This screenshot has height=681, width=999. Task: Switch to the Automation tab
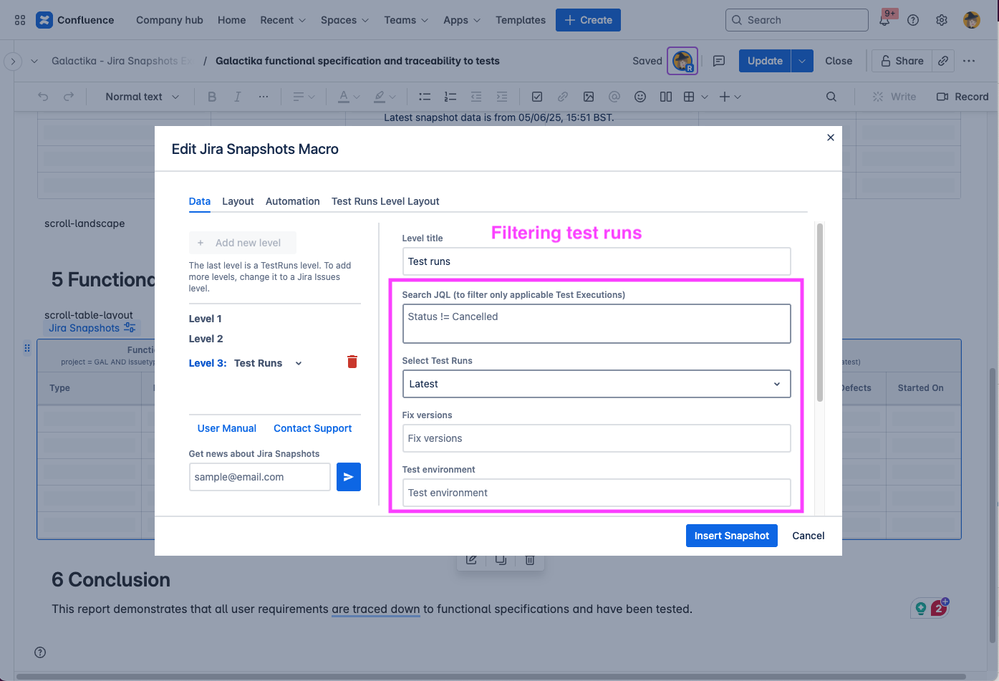pyautogui.click(x=292, y=201)
